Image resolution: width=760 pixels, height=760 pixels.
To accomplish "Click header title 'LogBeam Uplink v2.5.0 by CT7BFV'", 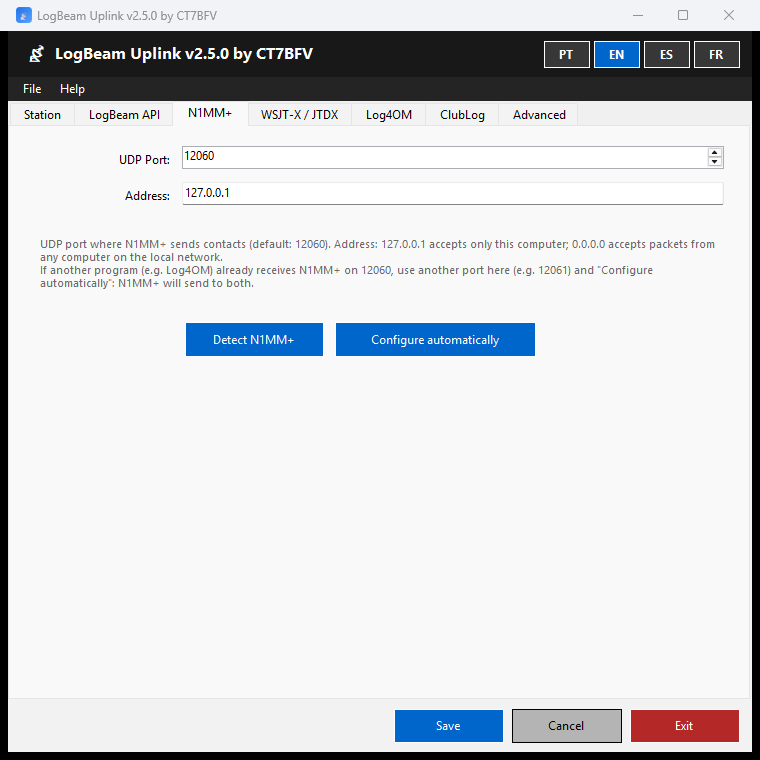I will (184, 54).
